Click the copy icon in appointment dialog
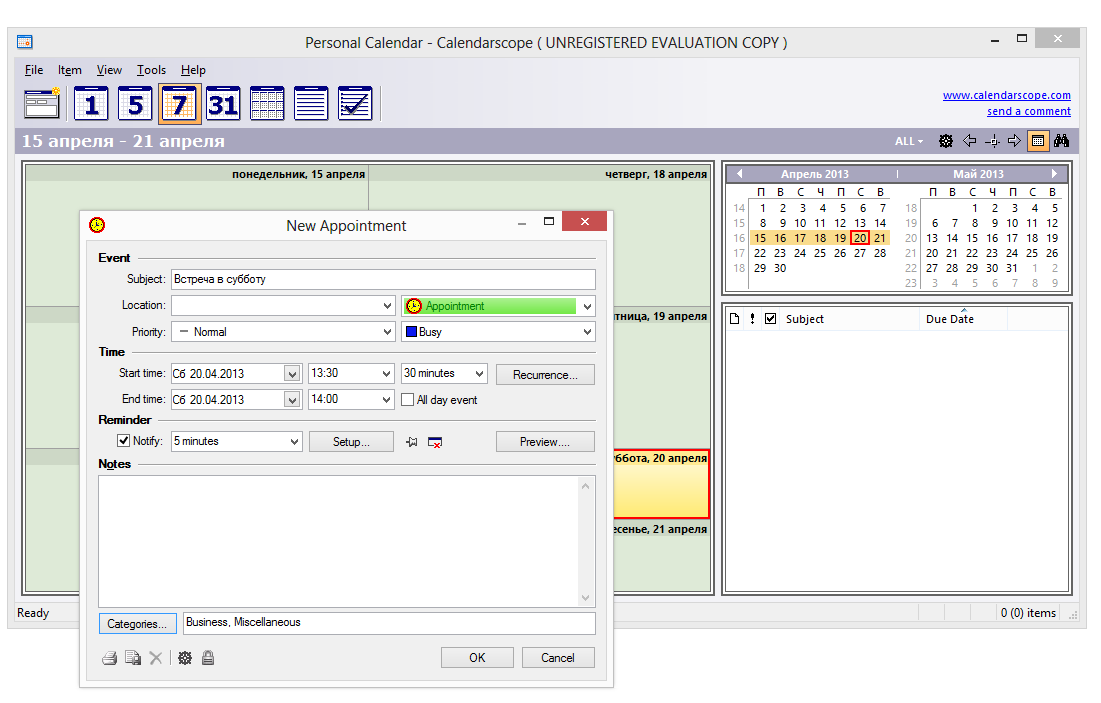 [133, 658]
